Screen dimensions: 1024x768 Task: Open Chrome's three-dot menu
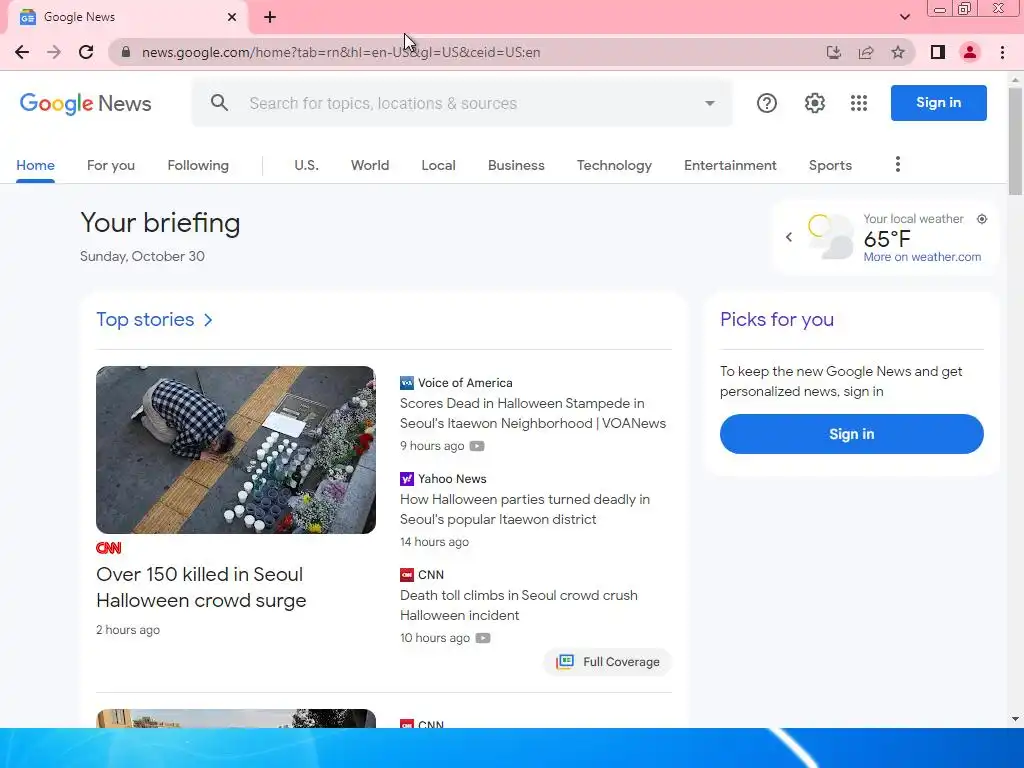coord(1002,52)
